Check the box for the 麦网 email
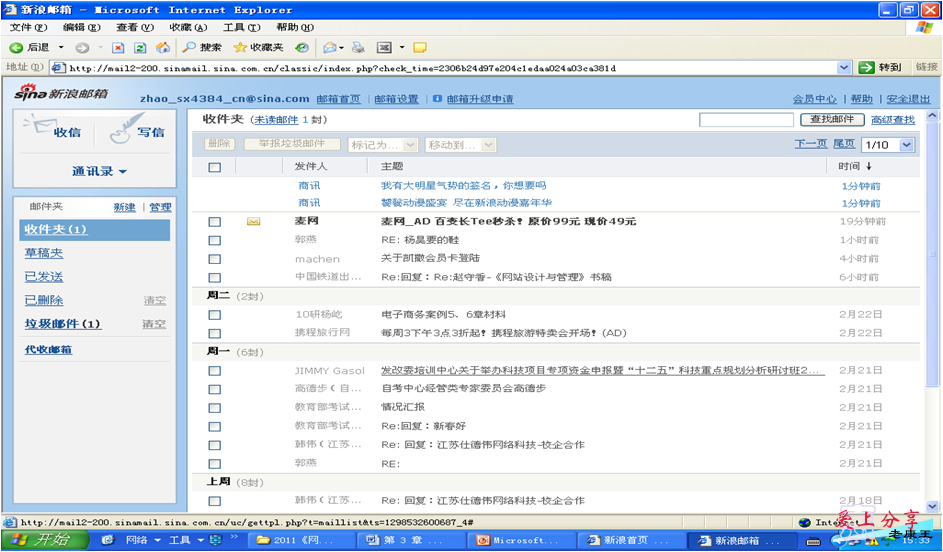Screen dimensions: 943x552 coord(215,222)
